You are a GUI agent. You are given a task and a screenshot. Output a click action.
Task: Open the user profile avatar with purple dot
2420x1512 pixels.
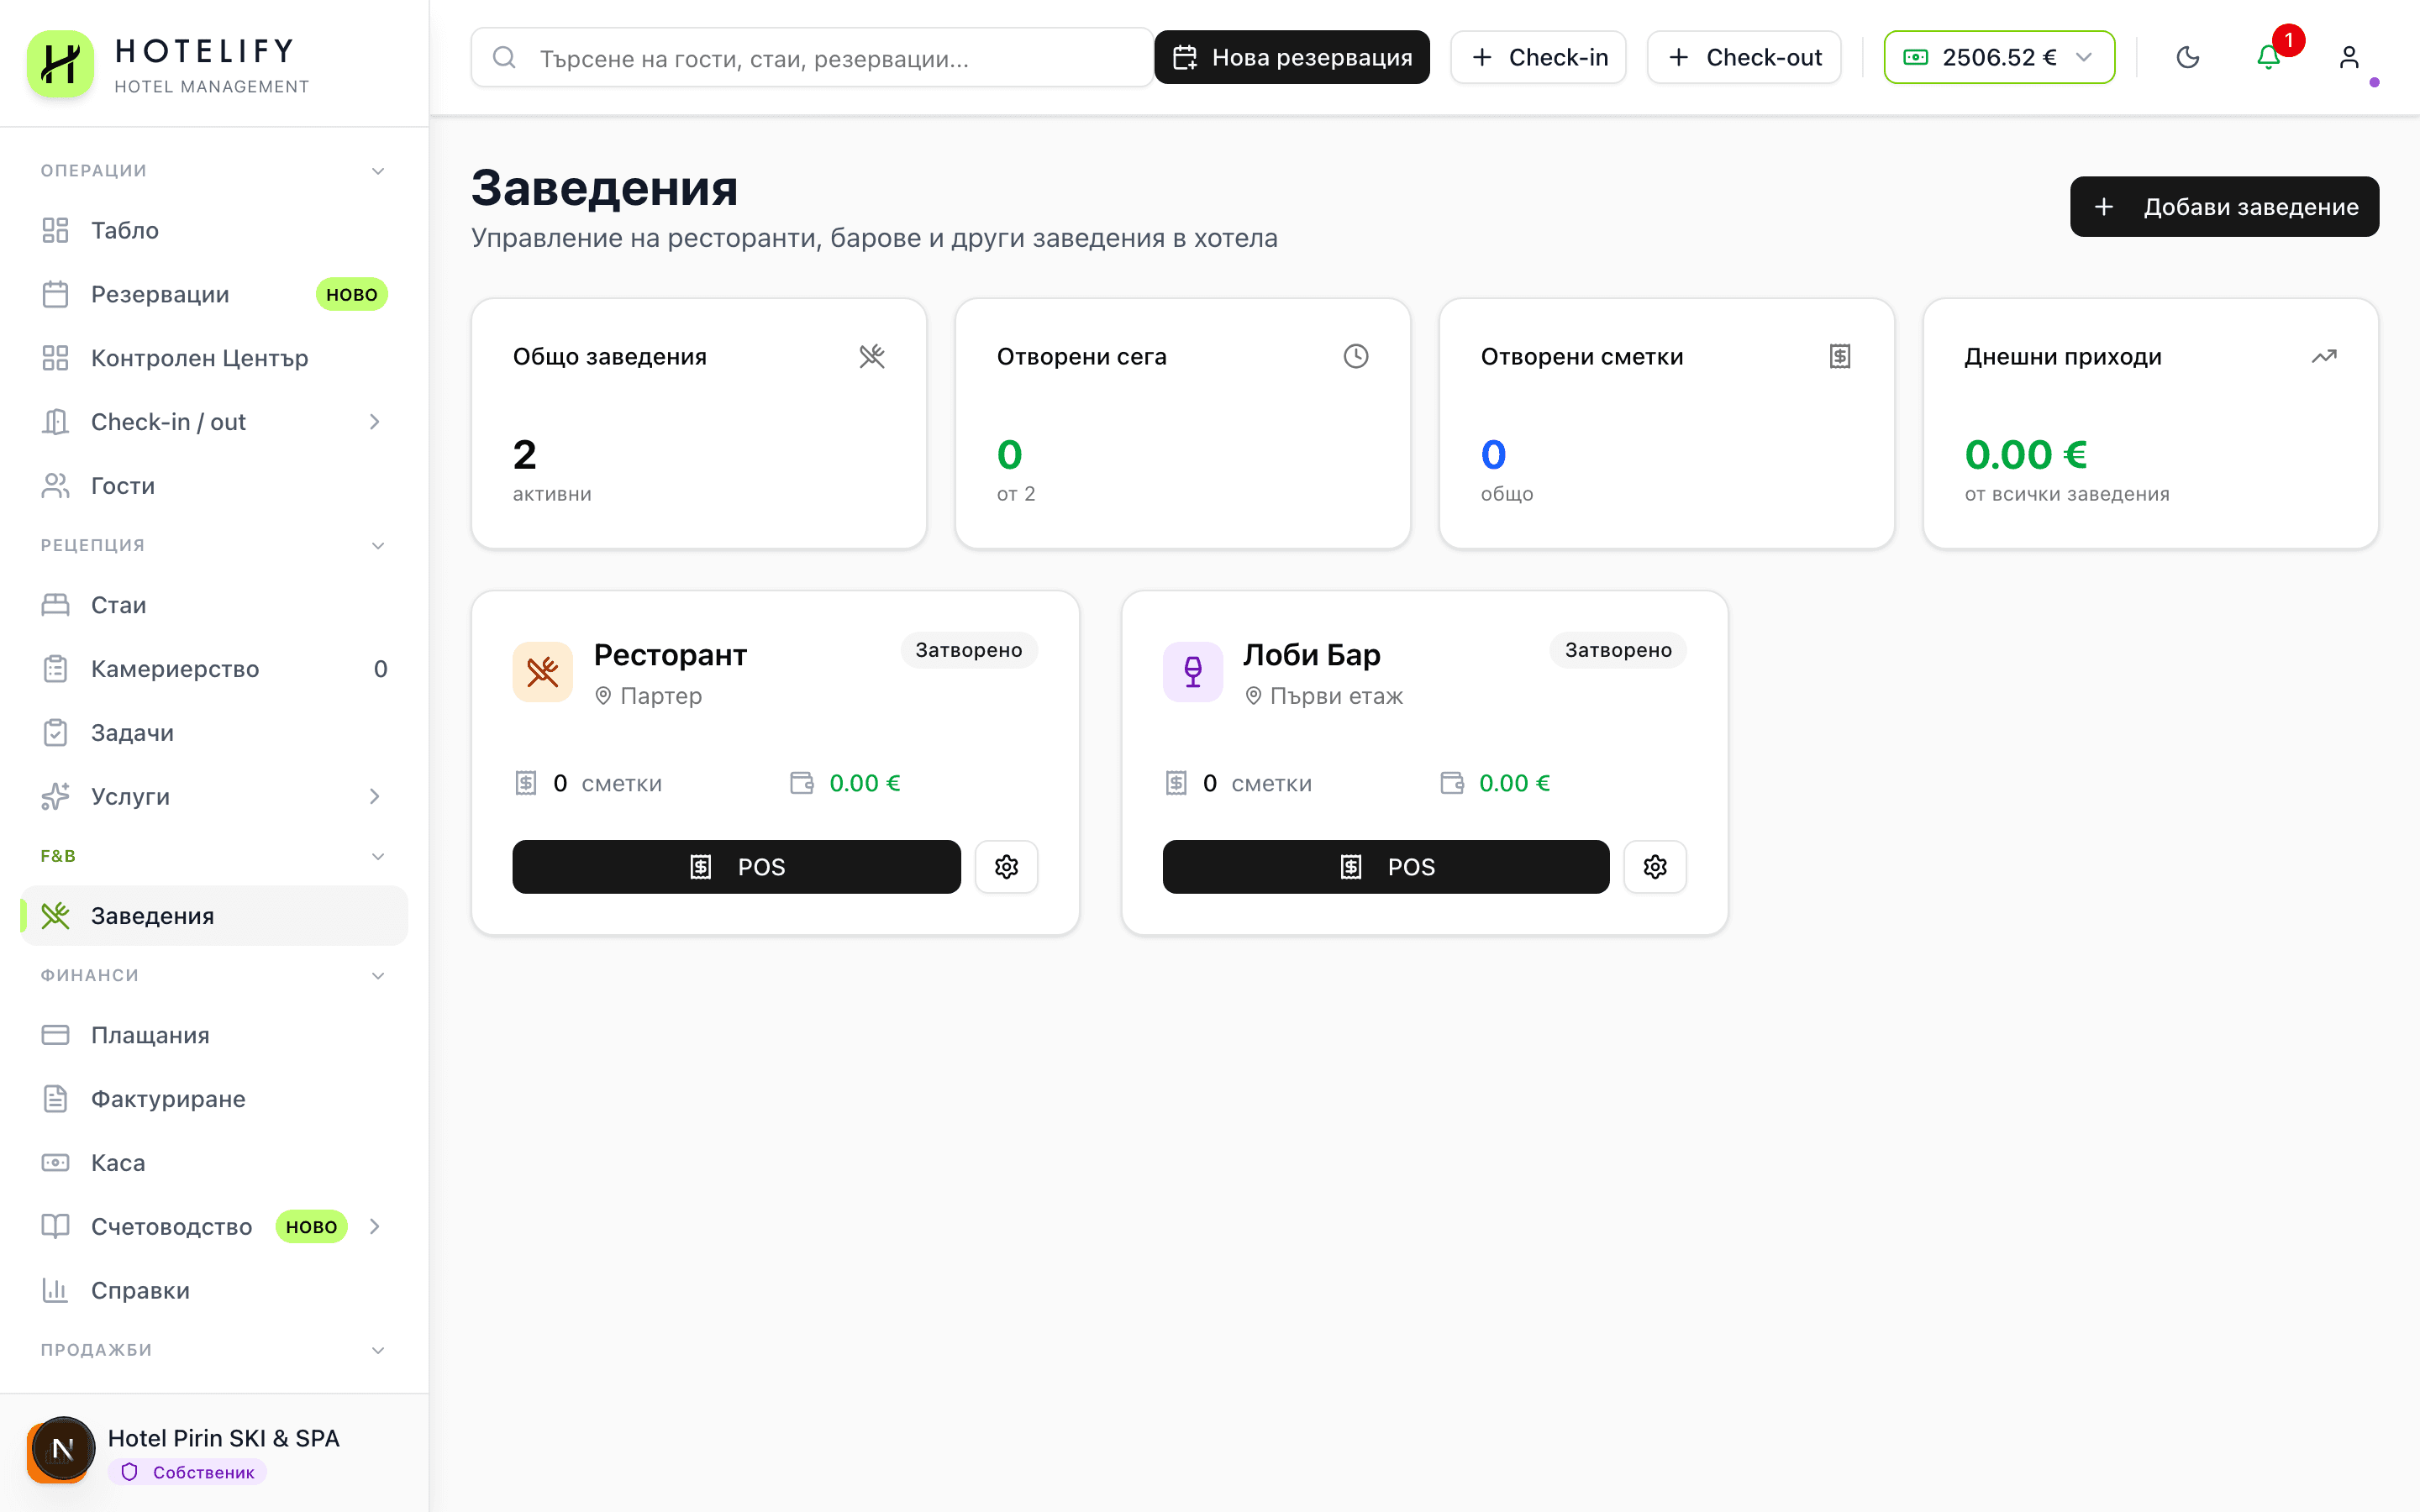(x=2350, y=57)
